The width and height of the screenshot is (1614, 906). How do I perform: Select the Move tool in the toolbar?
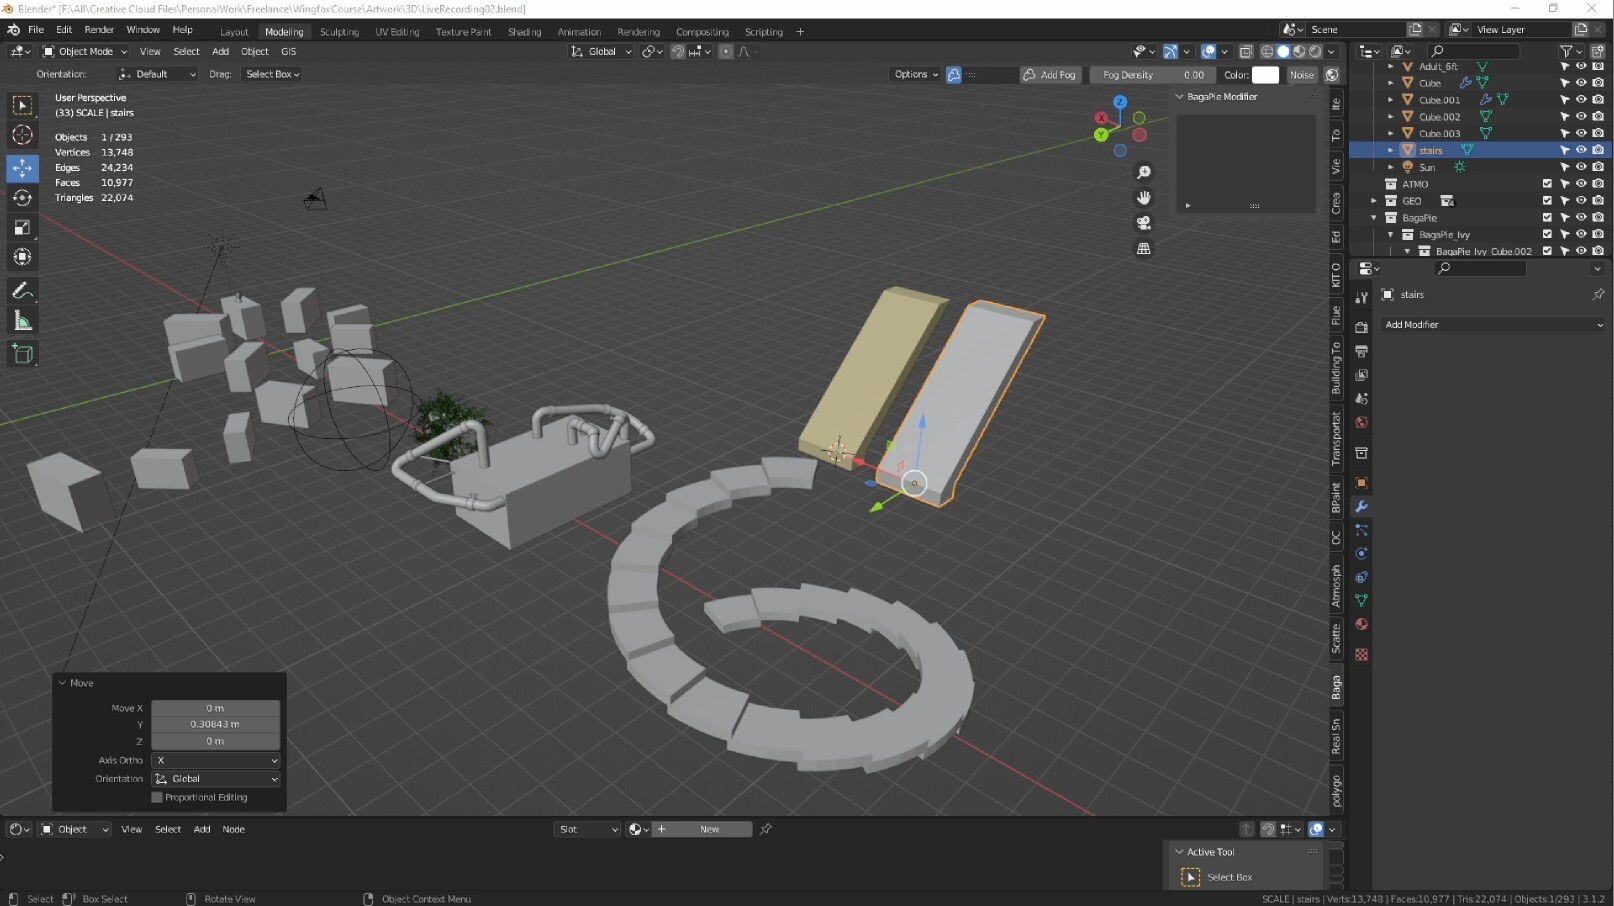(22, 169)
